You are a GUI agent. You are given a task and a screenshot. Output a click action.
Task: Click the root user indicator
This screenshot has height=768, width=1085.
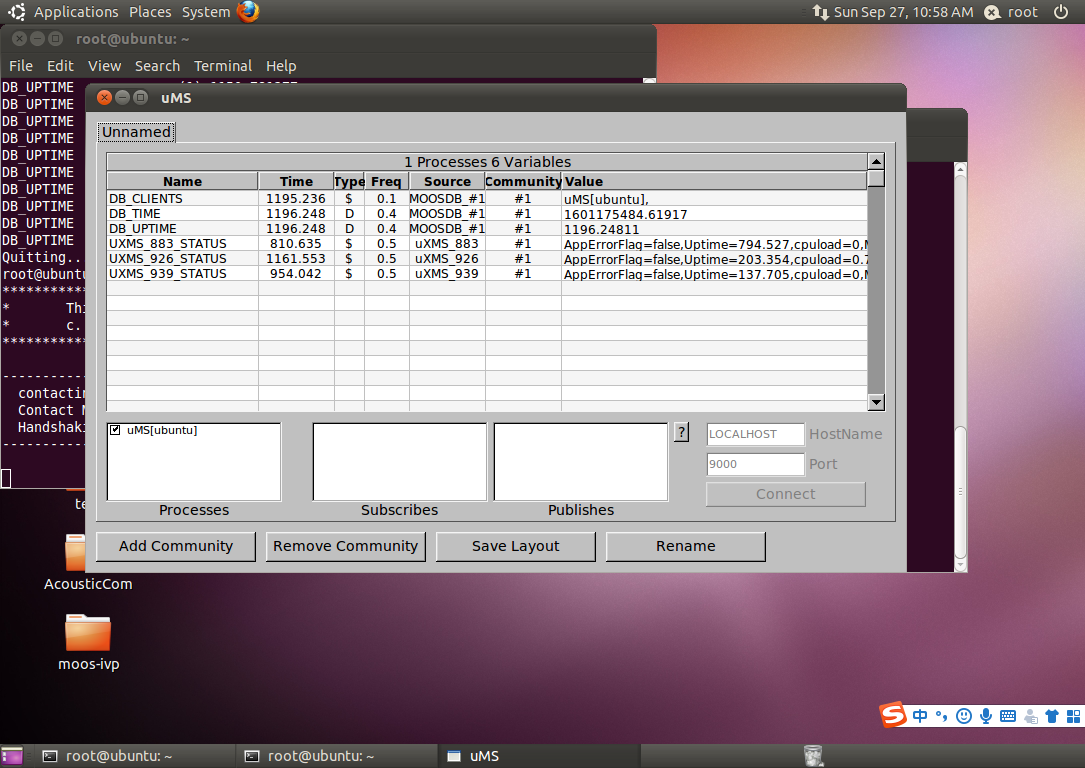pos(1011,12)
